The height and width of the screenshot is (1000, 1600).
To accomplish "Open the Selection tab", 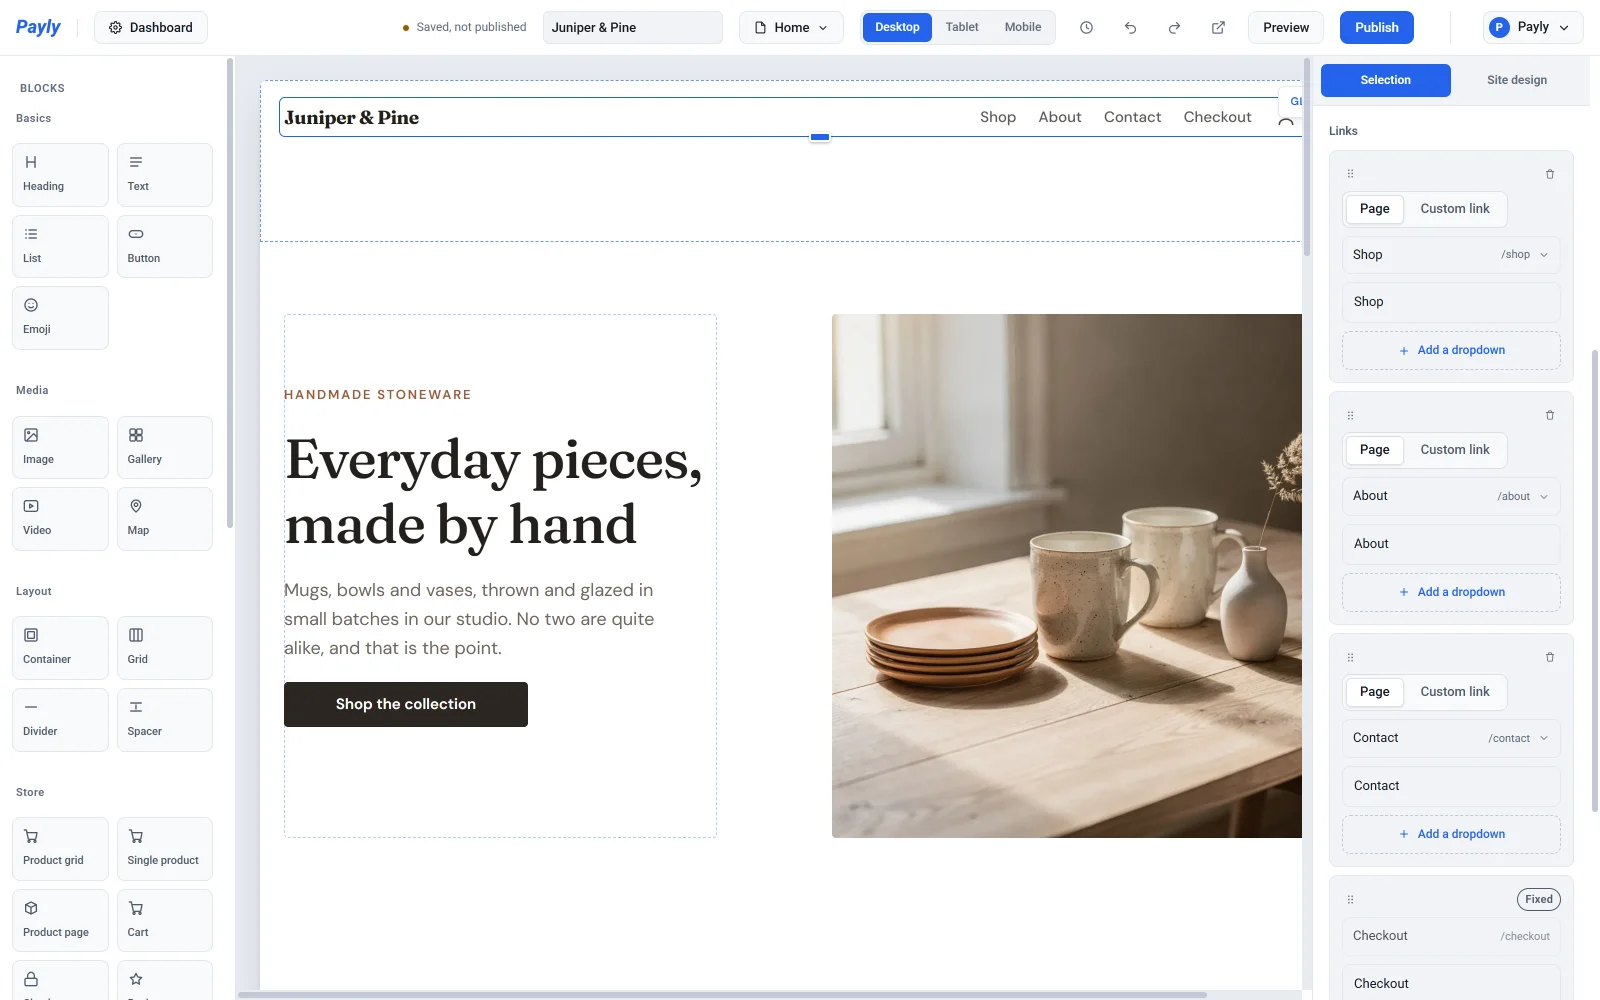I will tap(1385, 80).
